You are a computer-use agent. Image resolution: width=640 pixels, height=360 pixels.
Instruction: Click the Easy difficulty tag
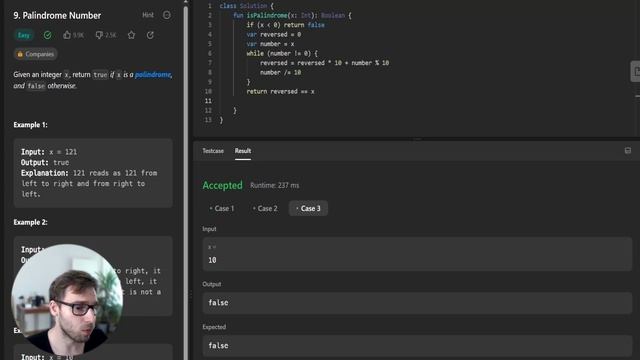click(24, 35)
